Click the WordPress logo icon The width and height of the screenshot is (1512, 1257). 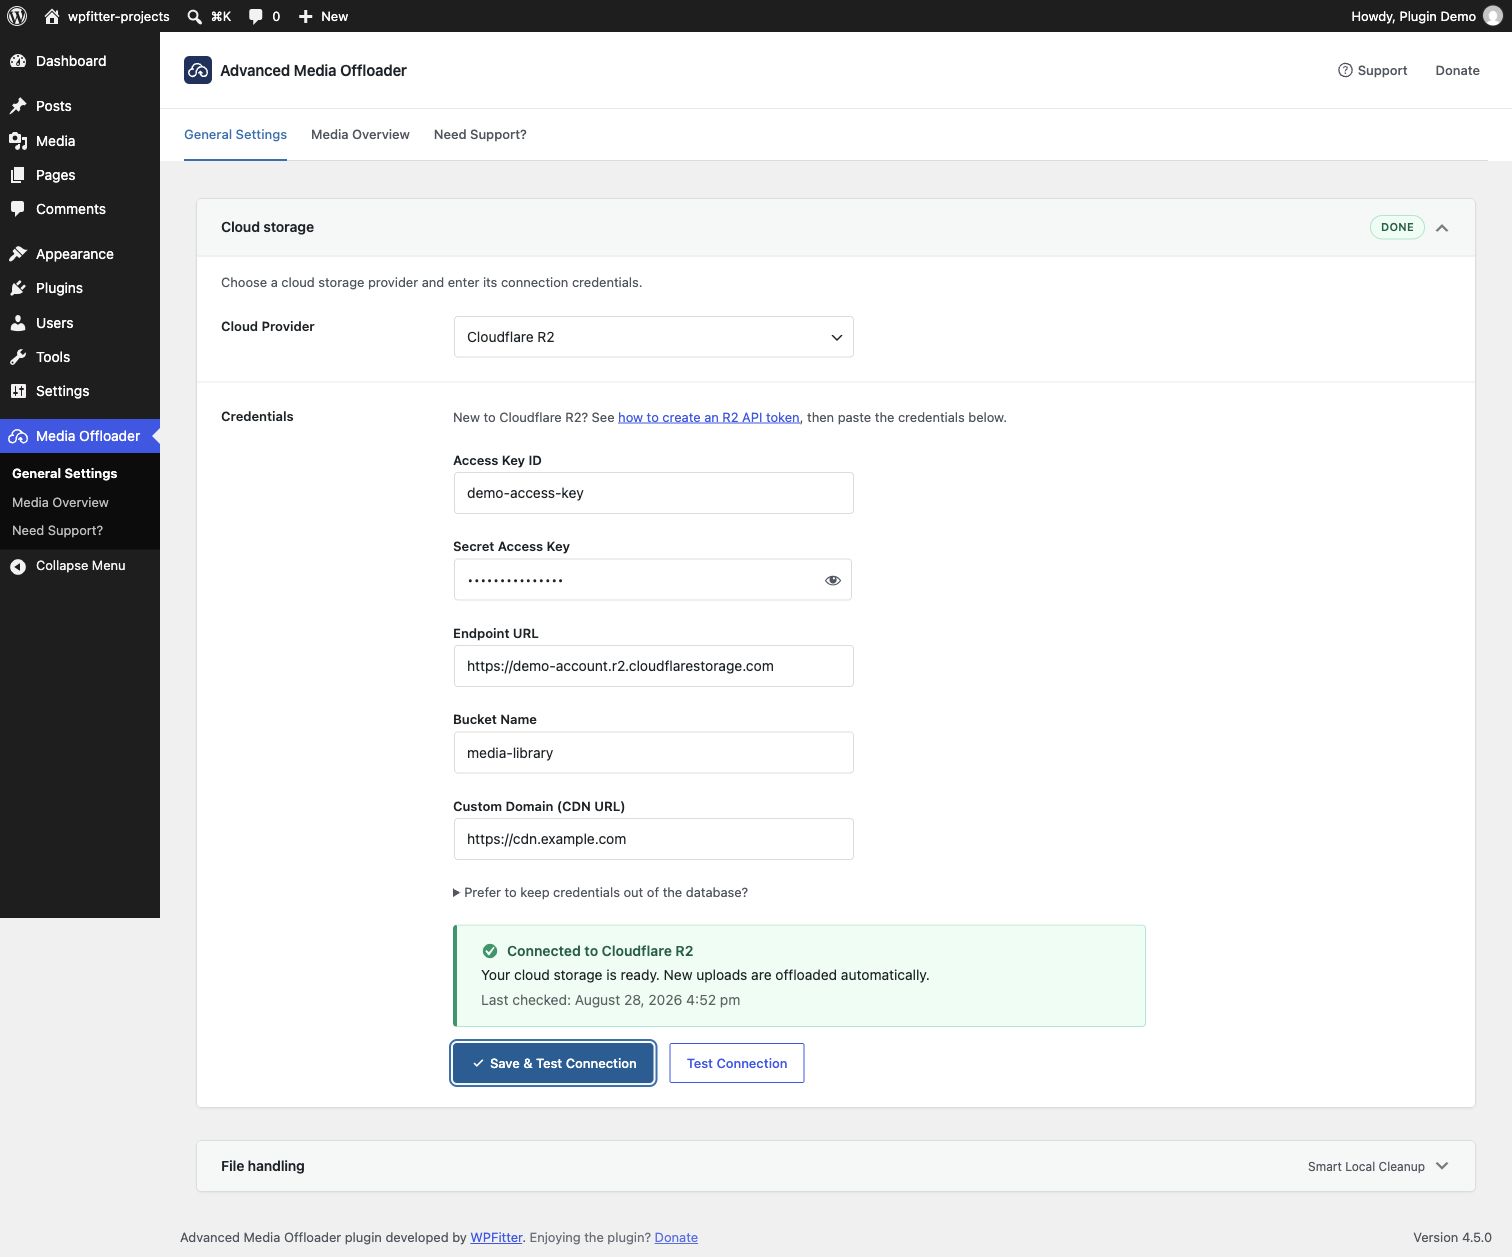(x=17, y=16)
